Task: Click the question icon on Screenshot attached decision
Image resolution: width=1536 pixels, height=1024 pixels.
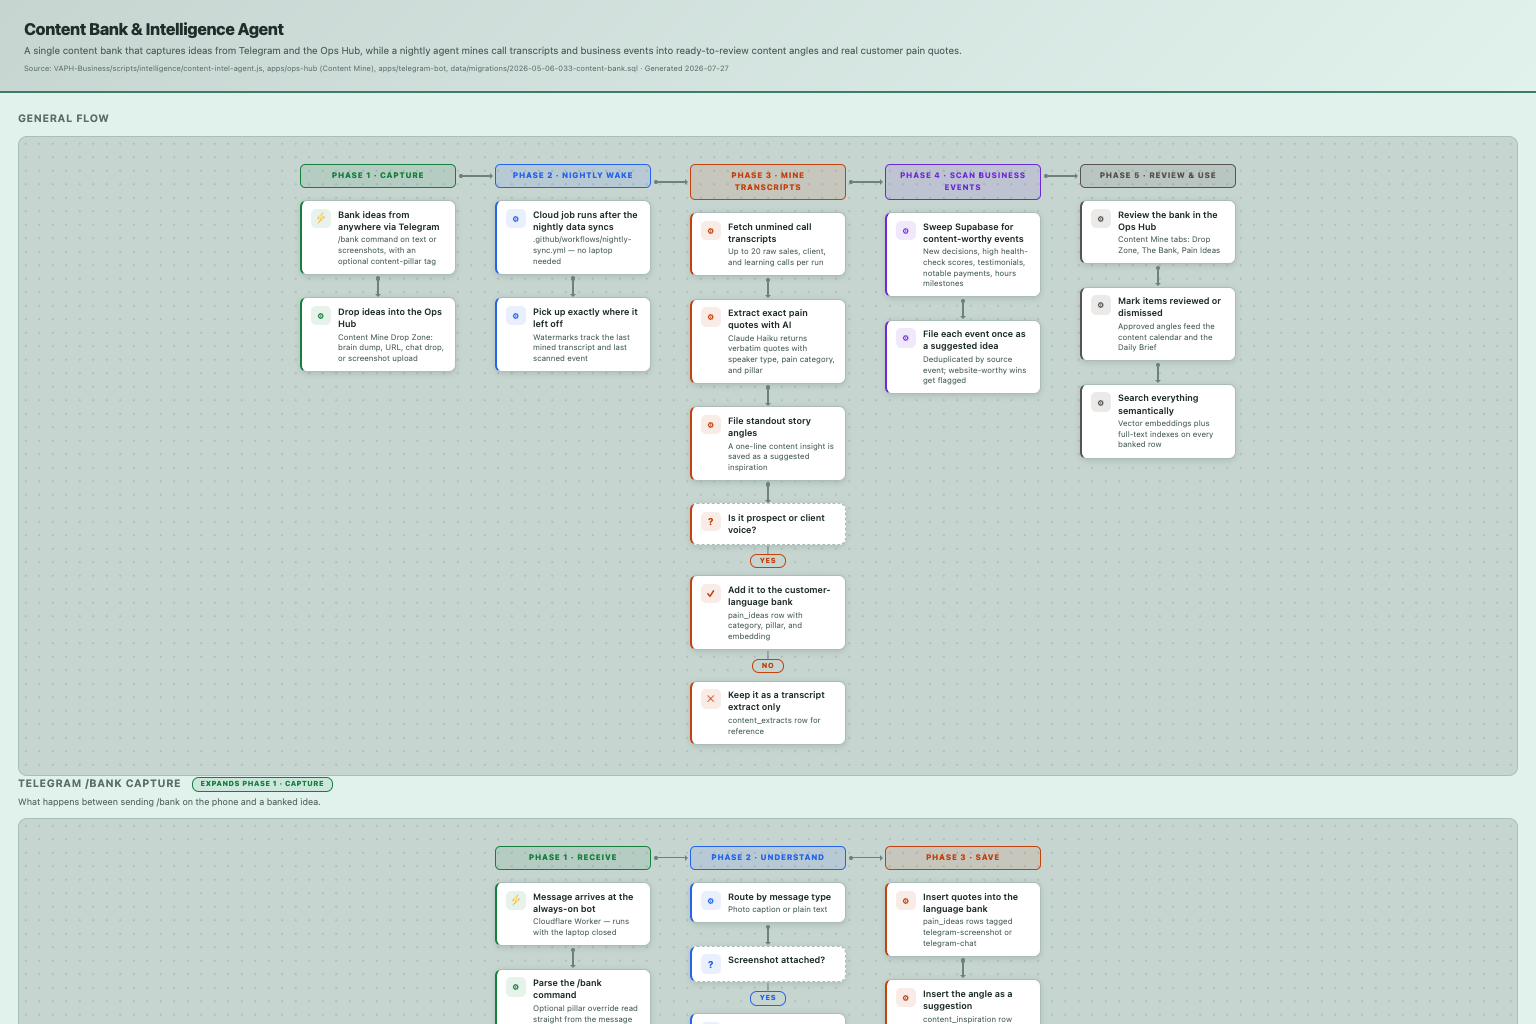Action: [711, 964]
